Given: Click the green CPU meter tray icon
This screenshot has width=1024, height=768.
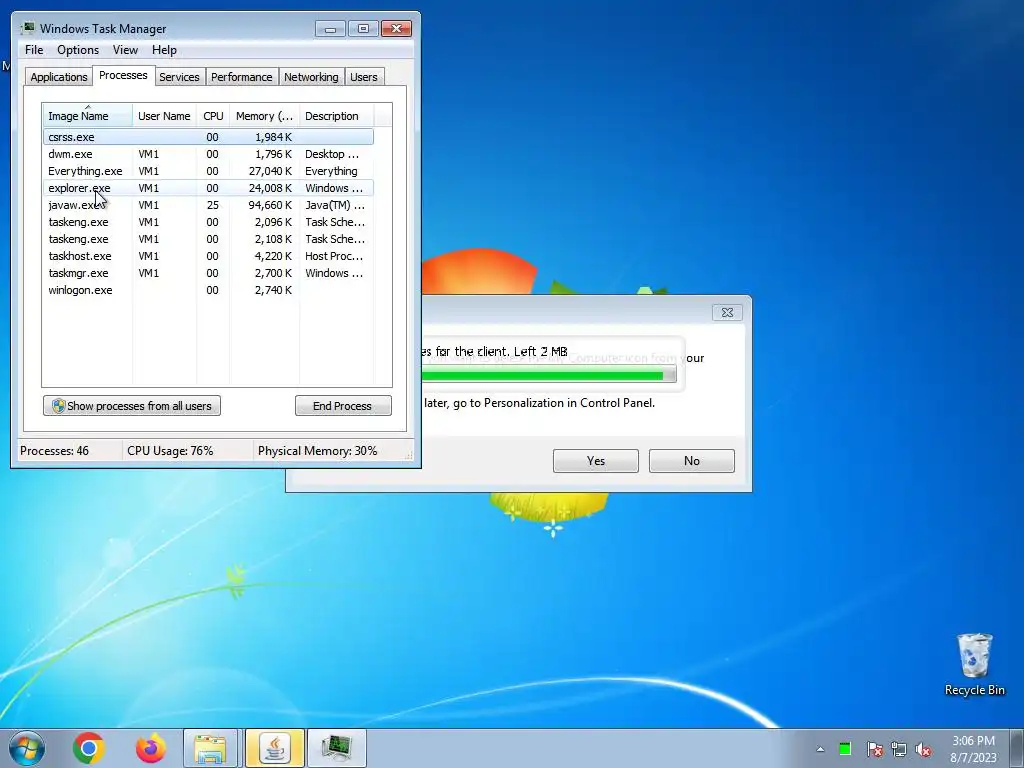Looking at the screenshot, I should click(845, 749).
